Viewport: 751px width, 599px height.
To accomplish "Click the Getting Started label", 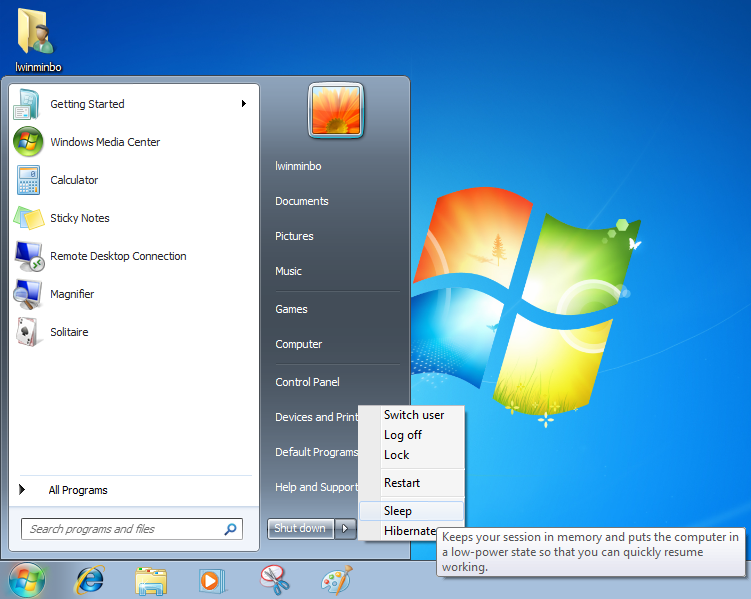I will 87,104.
